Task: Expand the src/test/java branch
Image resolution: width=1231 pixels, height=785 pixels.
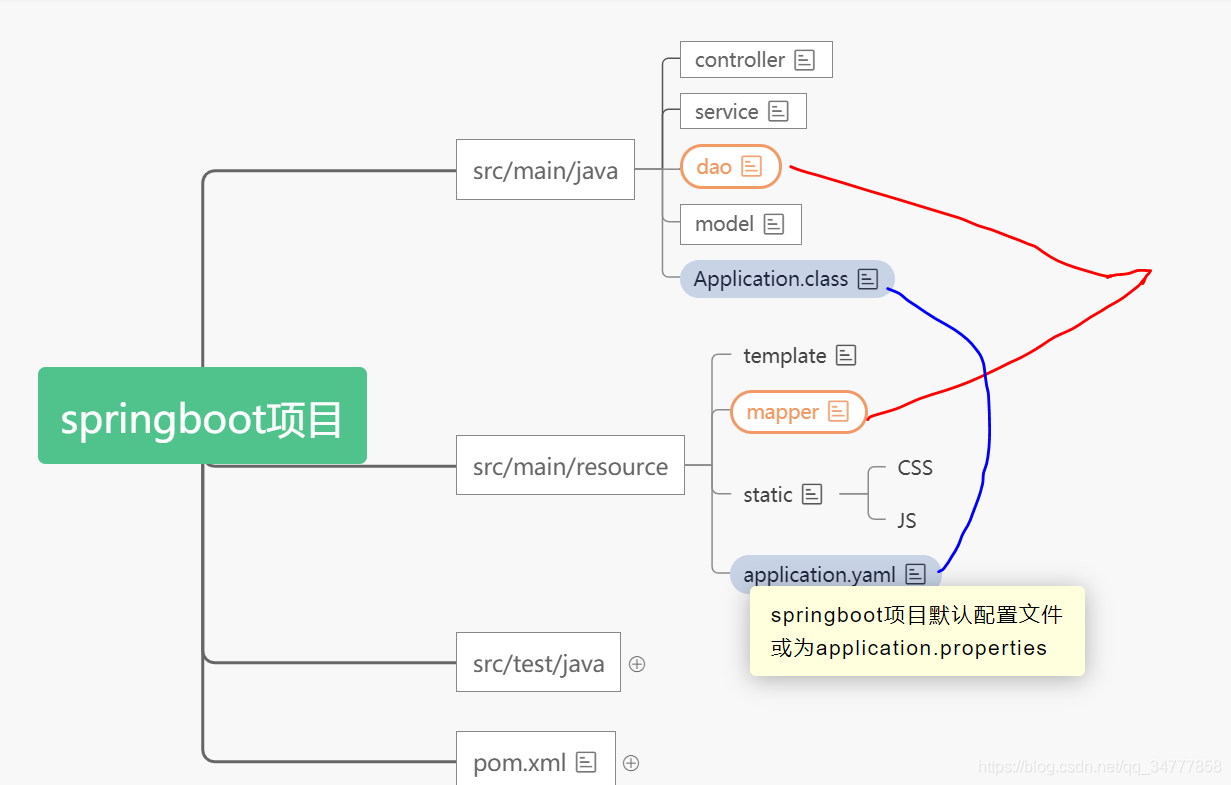Action: pyautogui.click(x=637, y=662)
